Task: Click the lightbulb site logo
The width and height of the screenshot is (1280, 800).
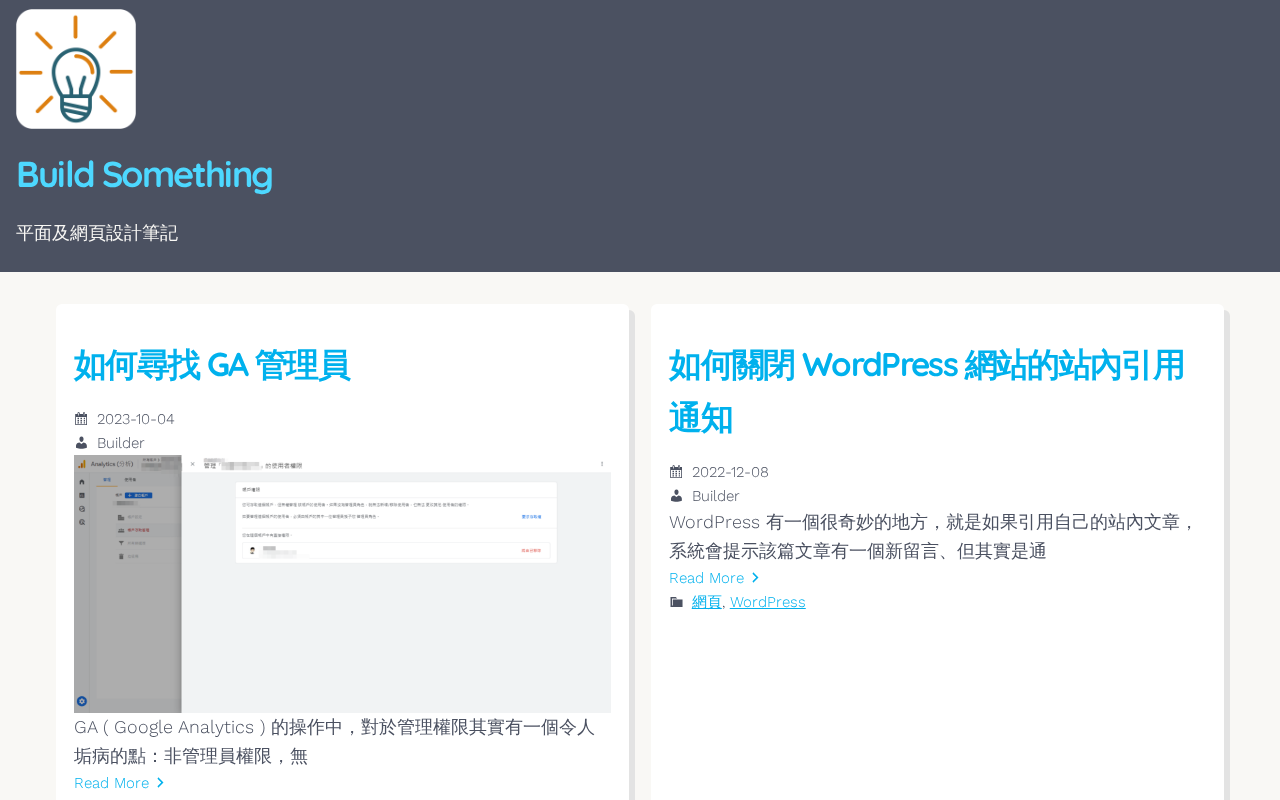Action: click(x=76, y=69)
